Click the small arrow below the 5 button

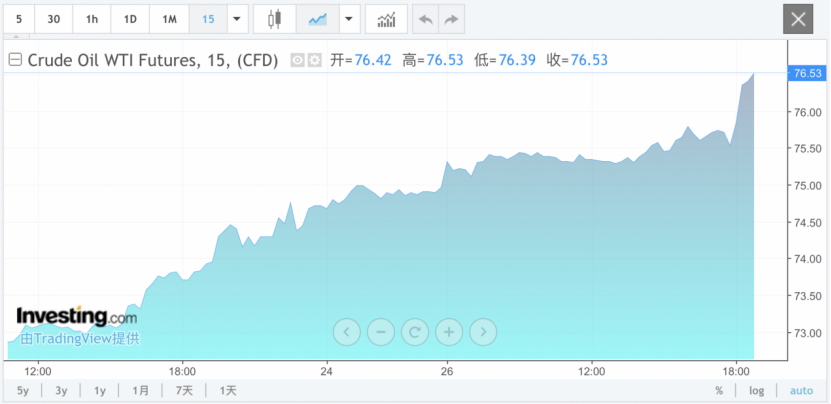point(16,37)
